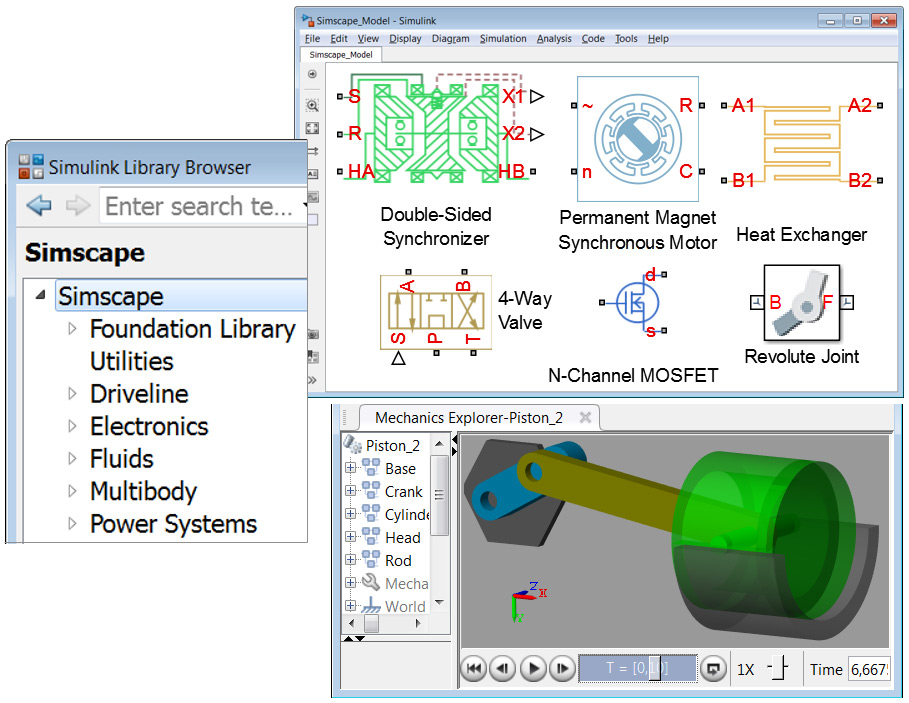Toggle loop playback in Mechanics Explorer

(x=713, y=669)
